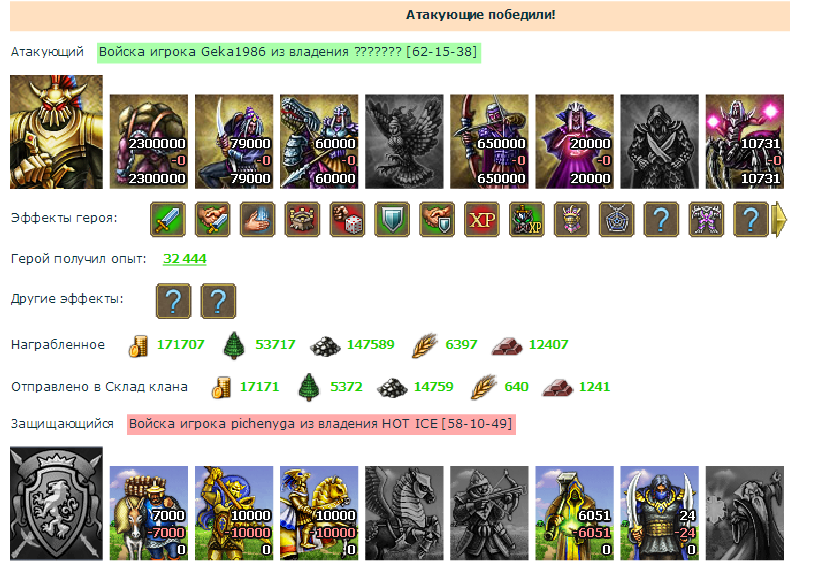Viewport: 826px width, 565px height.
Task: Select the archer unit tile with 650000
Action: click(x=489, y=142)
